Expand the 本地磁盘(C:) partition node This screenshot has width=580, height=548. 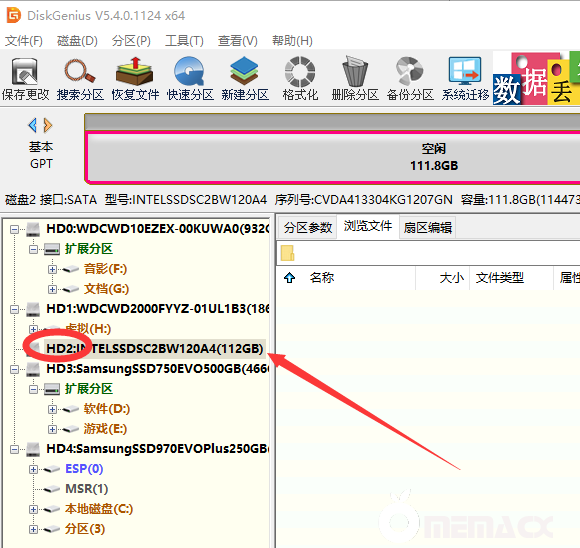pyautogui.click(x=33, y=509)
